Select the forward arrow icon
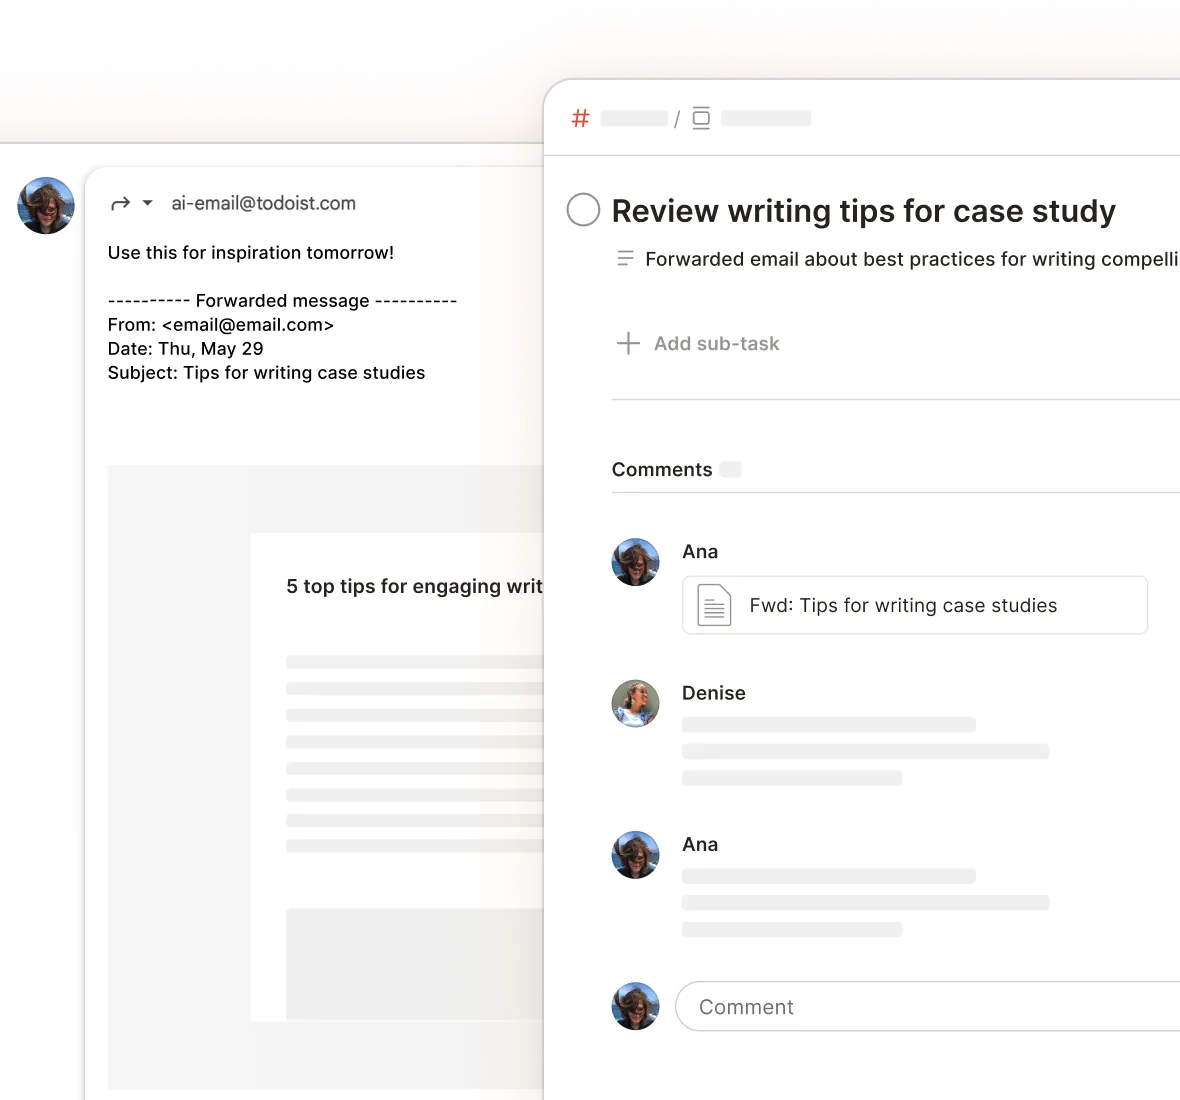Screen dimensions: 1180x1100 pyautogui.click(x=120, y=203)
